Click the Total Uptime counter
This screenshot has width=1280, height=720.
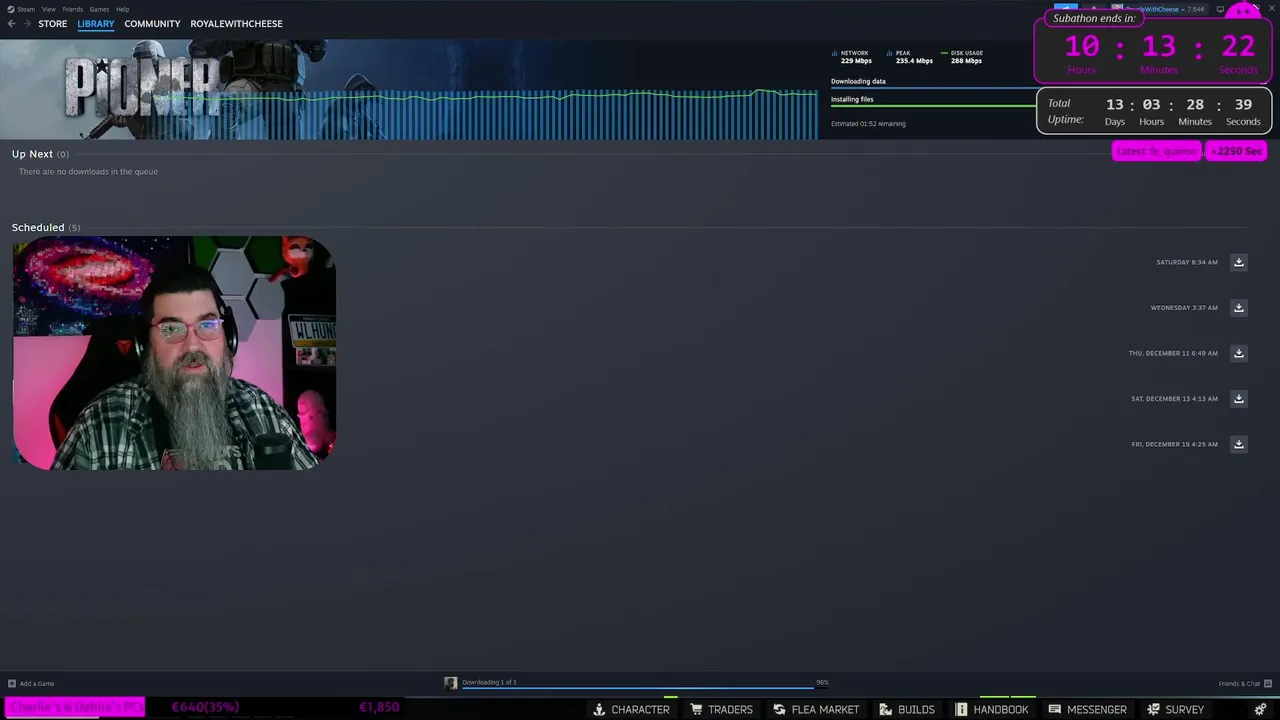1155,111
